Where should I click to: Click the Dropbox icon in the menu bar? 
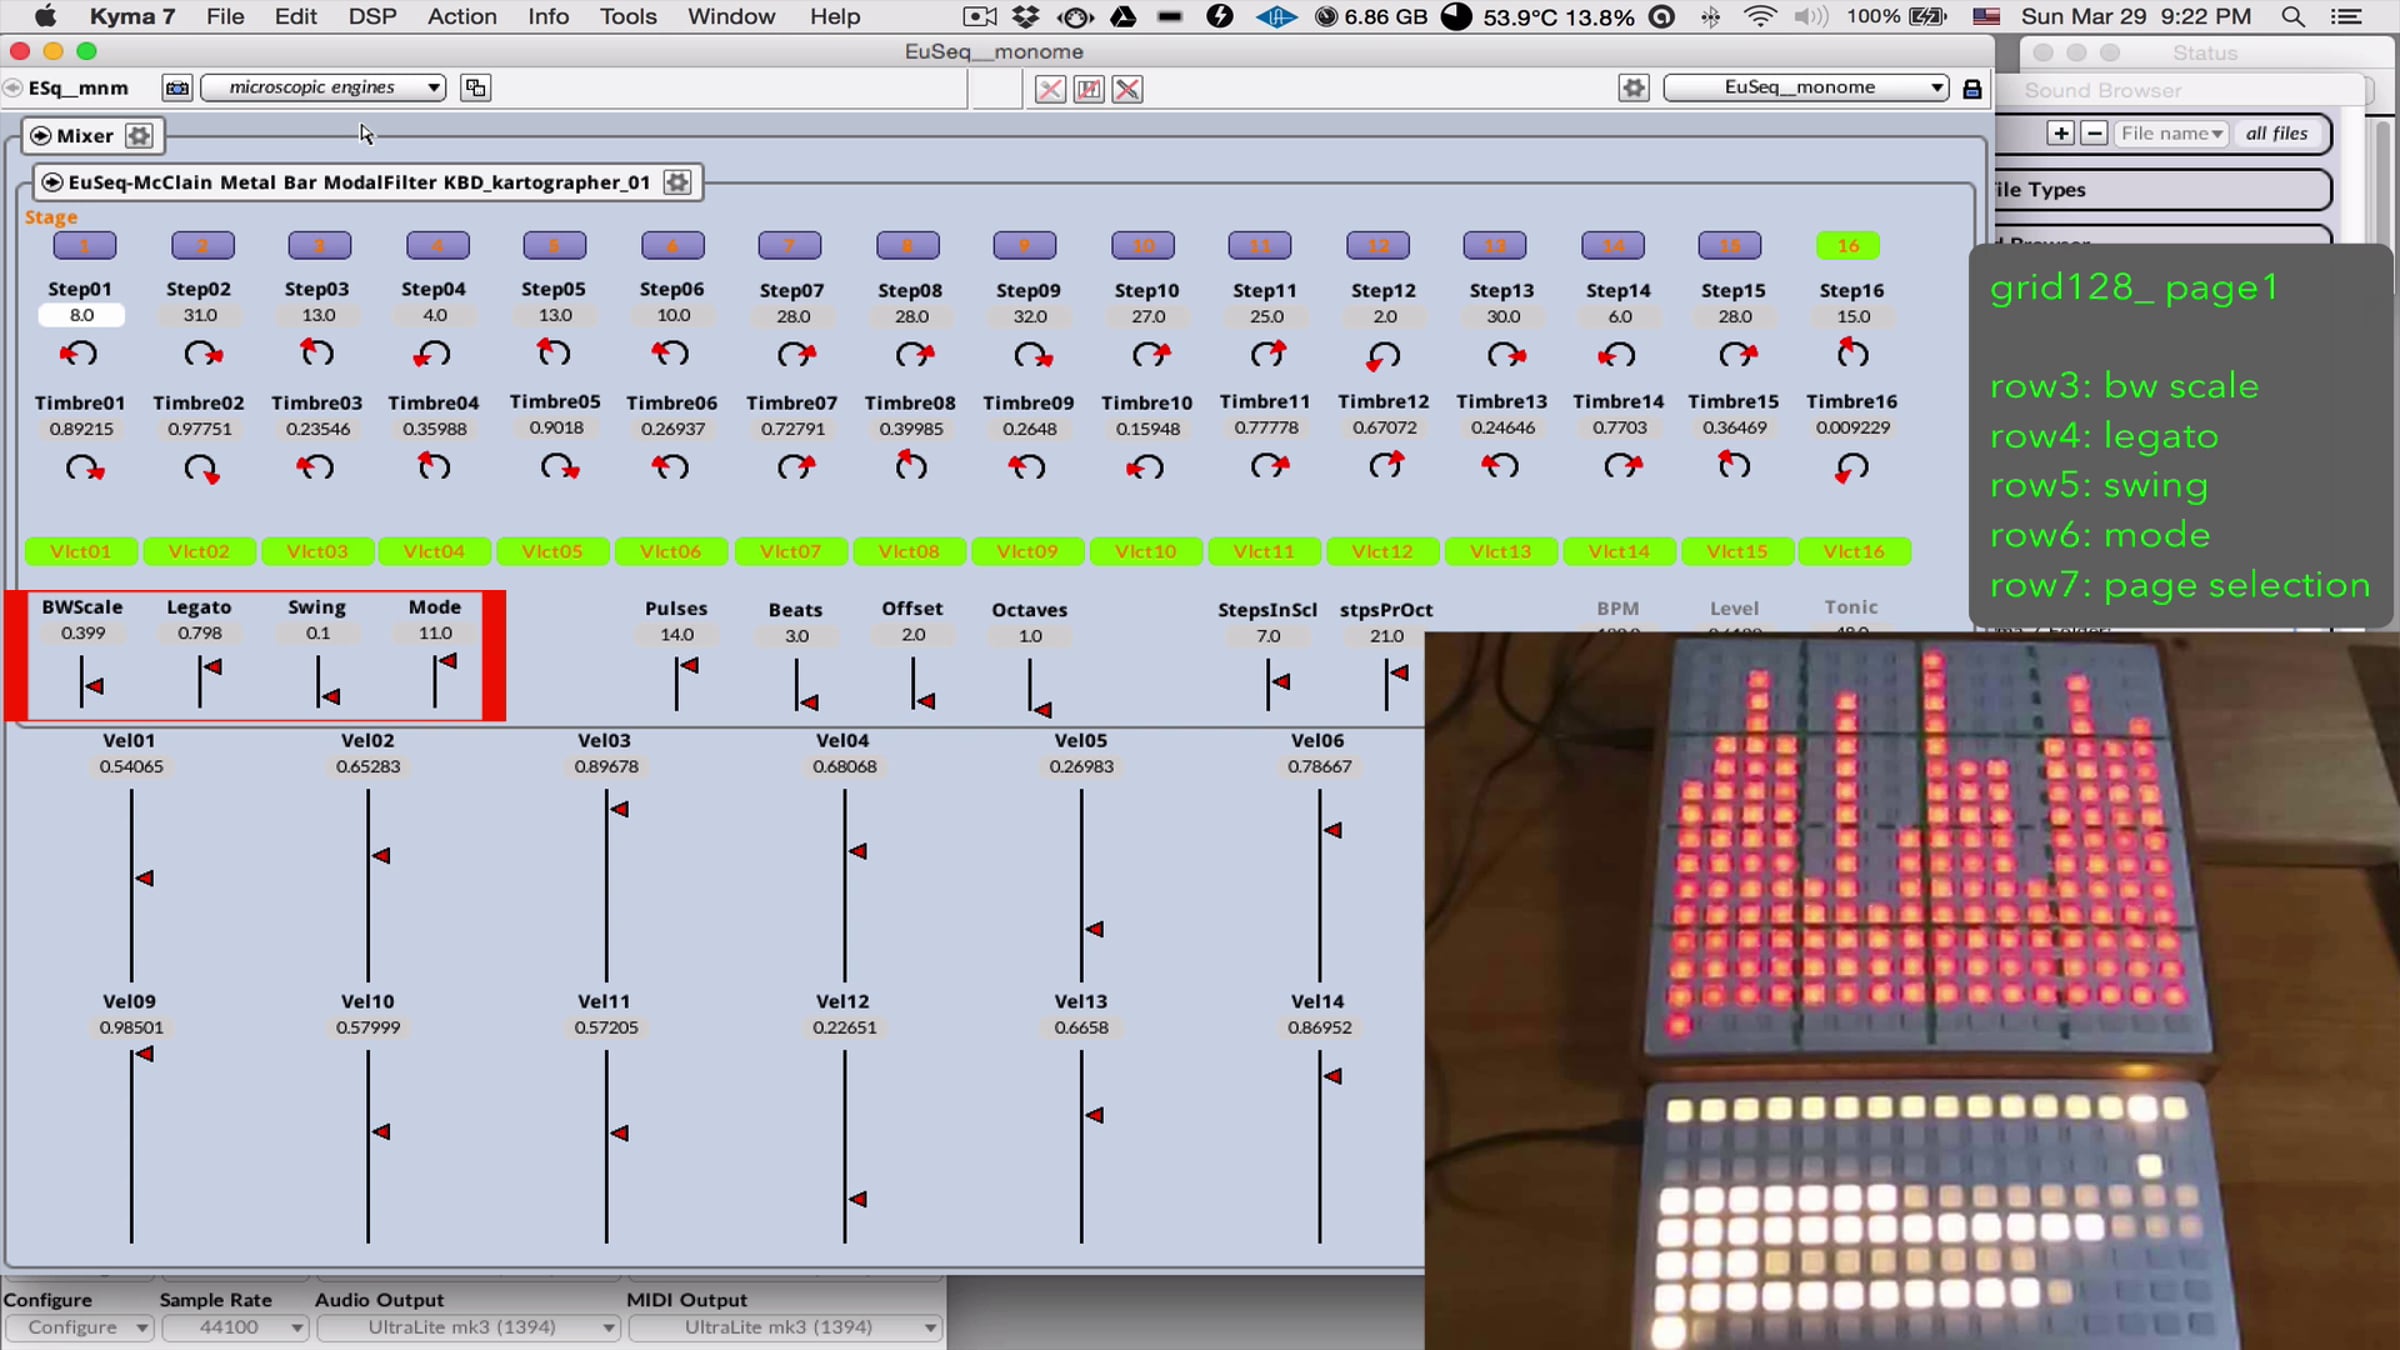(x=1025, y=17)
